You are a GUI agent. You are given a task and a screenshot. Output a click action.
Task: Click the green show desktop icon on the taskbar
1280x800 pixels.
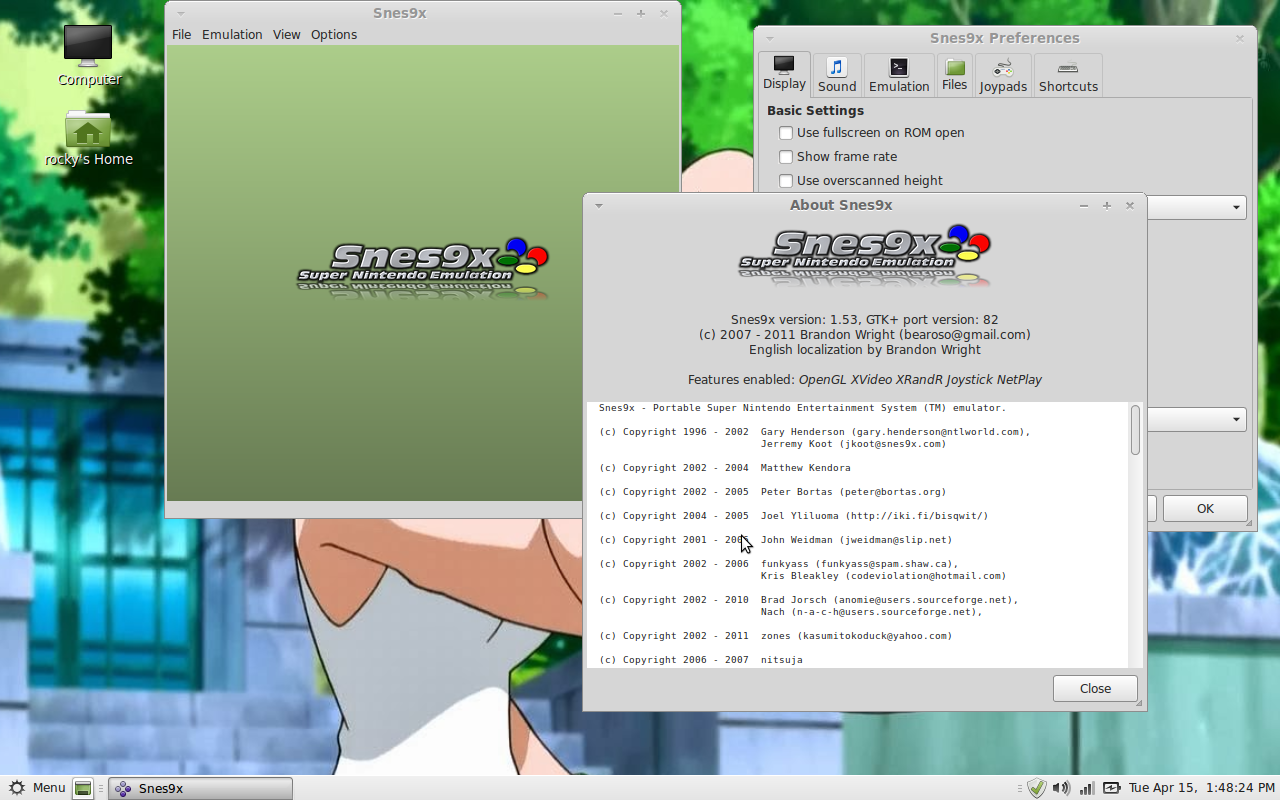83,788
